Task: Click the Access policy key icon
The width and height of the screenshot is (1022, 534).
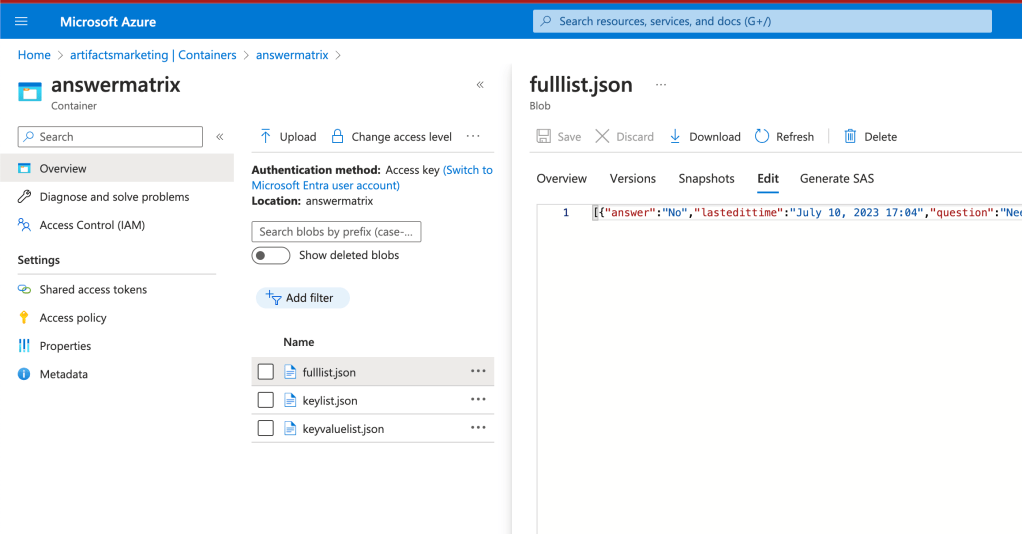Action: point(24,318)
